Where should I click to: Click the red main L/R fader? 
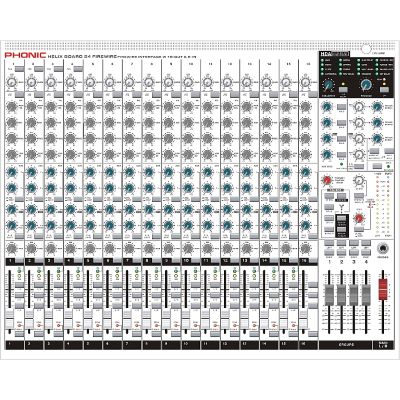pyautogui.click(x=383, y=289)
